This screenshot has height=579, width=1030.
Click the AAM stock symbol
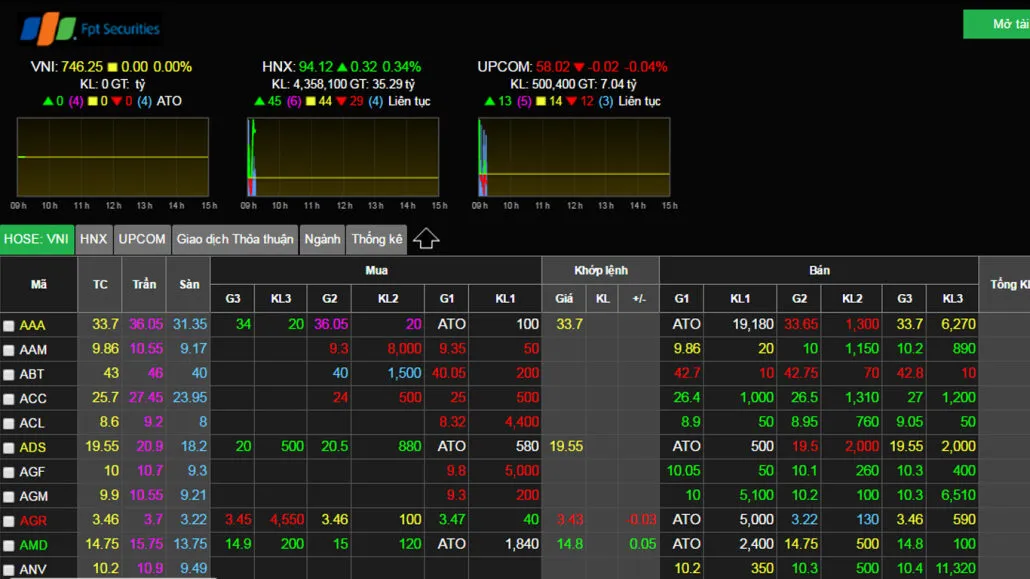(33, 350)
